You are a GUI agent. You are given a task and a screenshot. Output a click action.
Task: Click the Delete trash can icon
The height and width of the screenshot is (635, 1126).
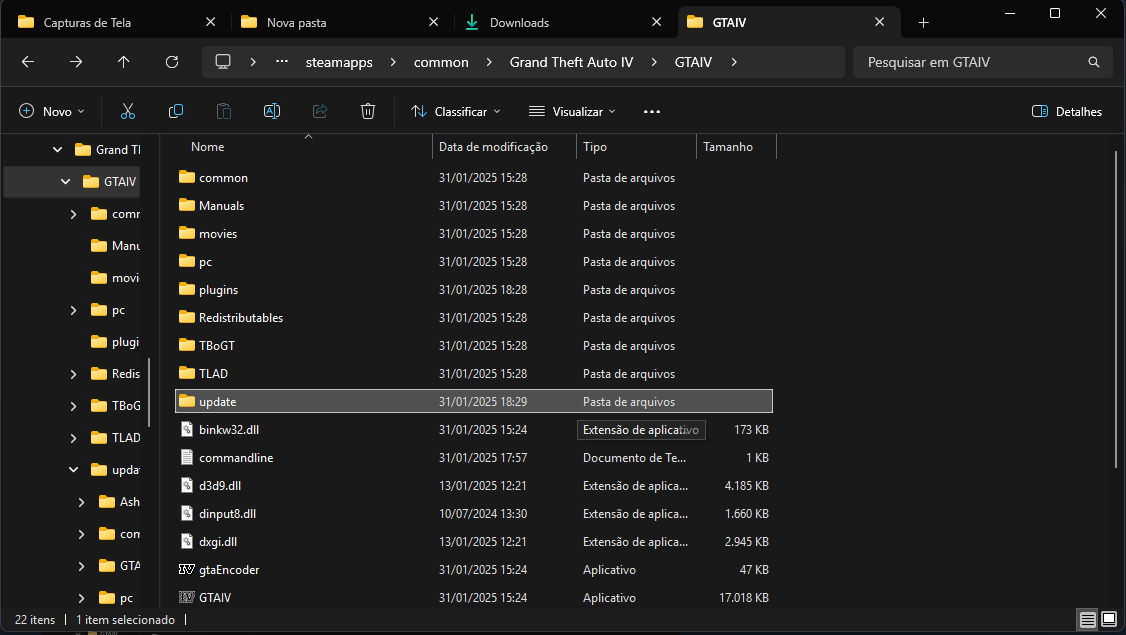click(368, 111)
